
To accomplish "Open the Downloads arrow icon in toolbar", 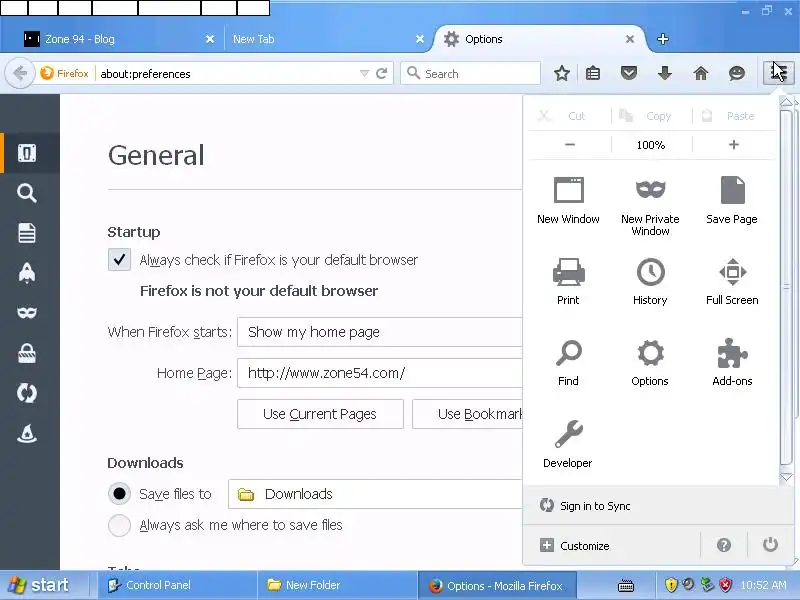I will (664, 73).
